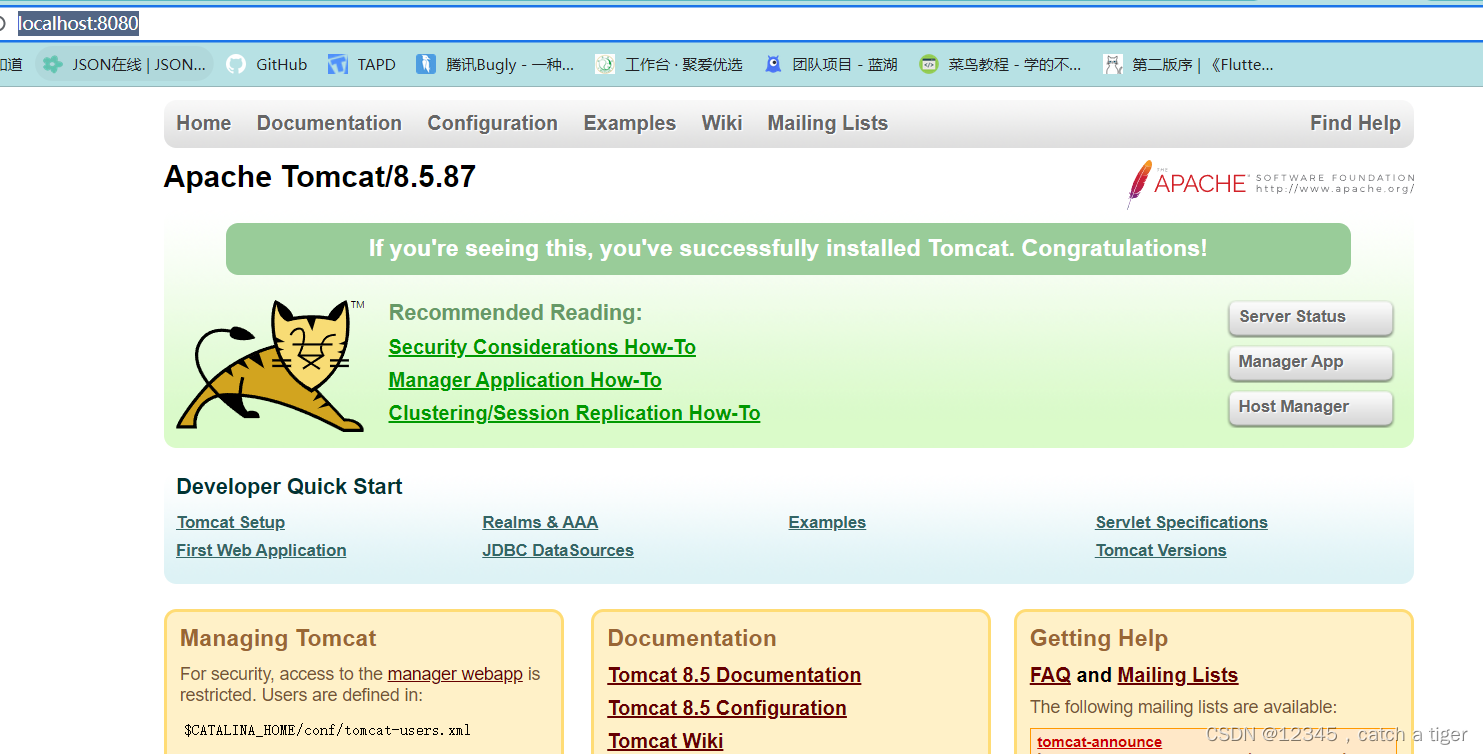Click the $CATALINA_HOME/conf/tomcat-users.xml path text
The image size is (1483, 754).
(327, 730)
